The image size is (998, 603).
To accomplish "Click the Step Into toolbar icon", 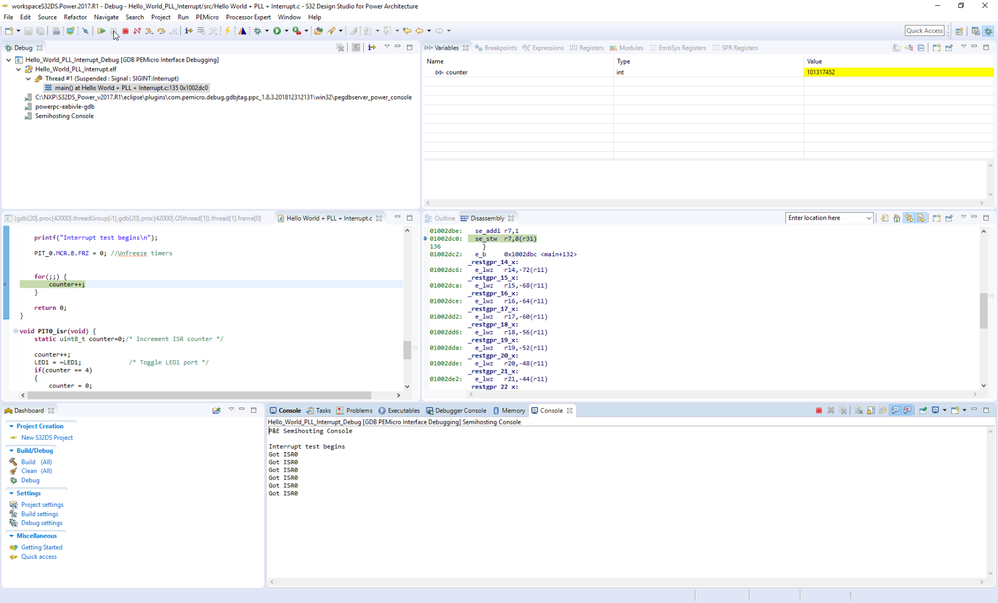I will point(149,31).
